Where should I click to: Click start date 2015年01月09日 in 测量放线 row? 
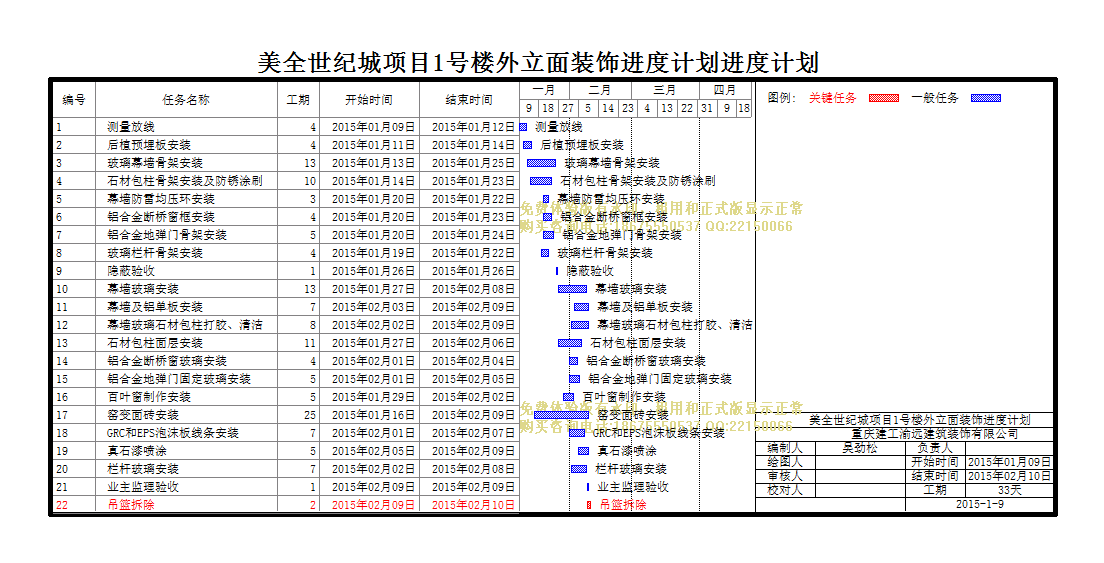(373, 127)
